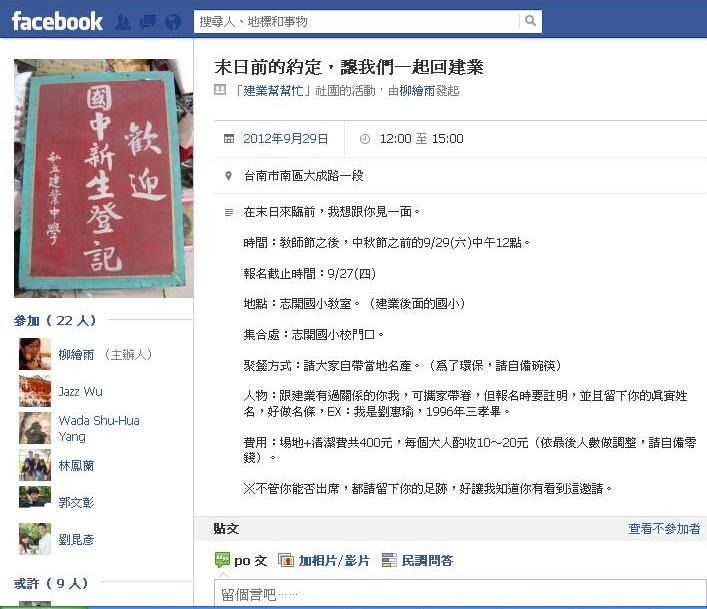
Task: Click the 民調問答 poll icon
Action: coord(389,560)
